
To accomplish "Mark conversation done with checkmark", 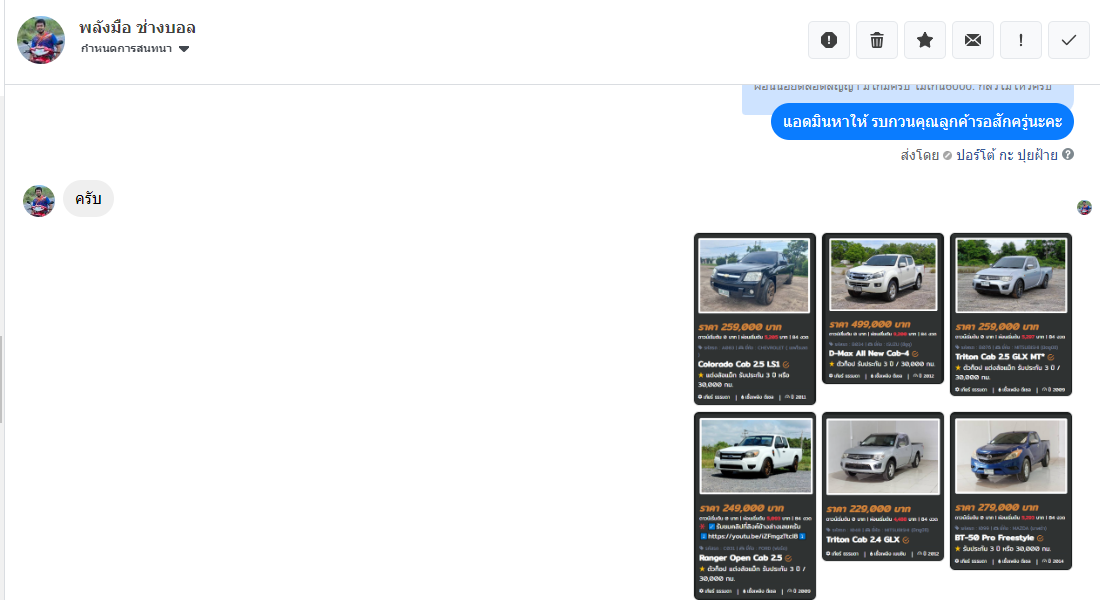I will click(x=1068, y=40).
